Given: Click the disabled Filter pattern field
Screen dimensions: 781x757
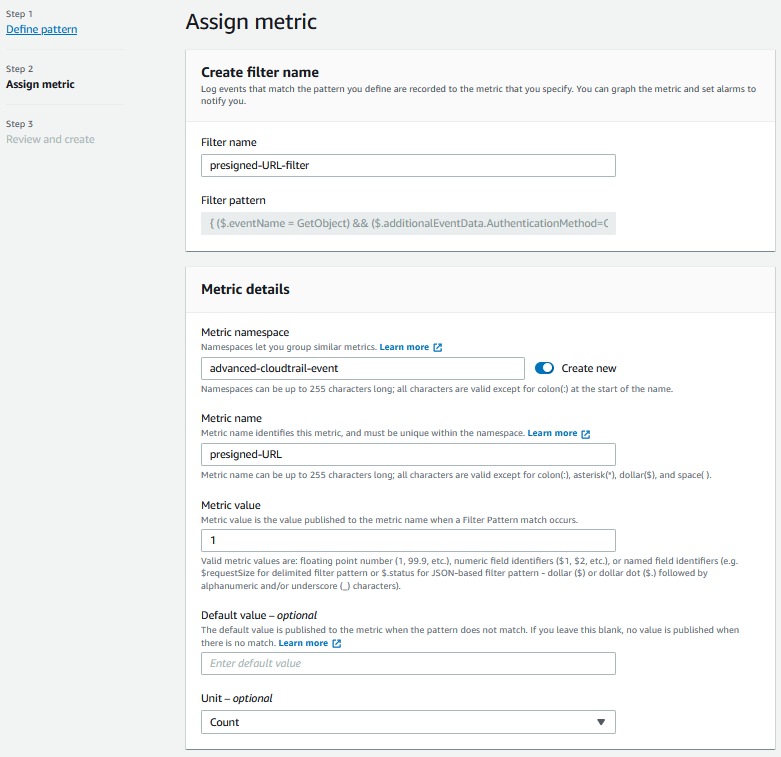Looking at the screenshot, I should click(x=408, y=224).
